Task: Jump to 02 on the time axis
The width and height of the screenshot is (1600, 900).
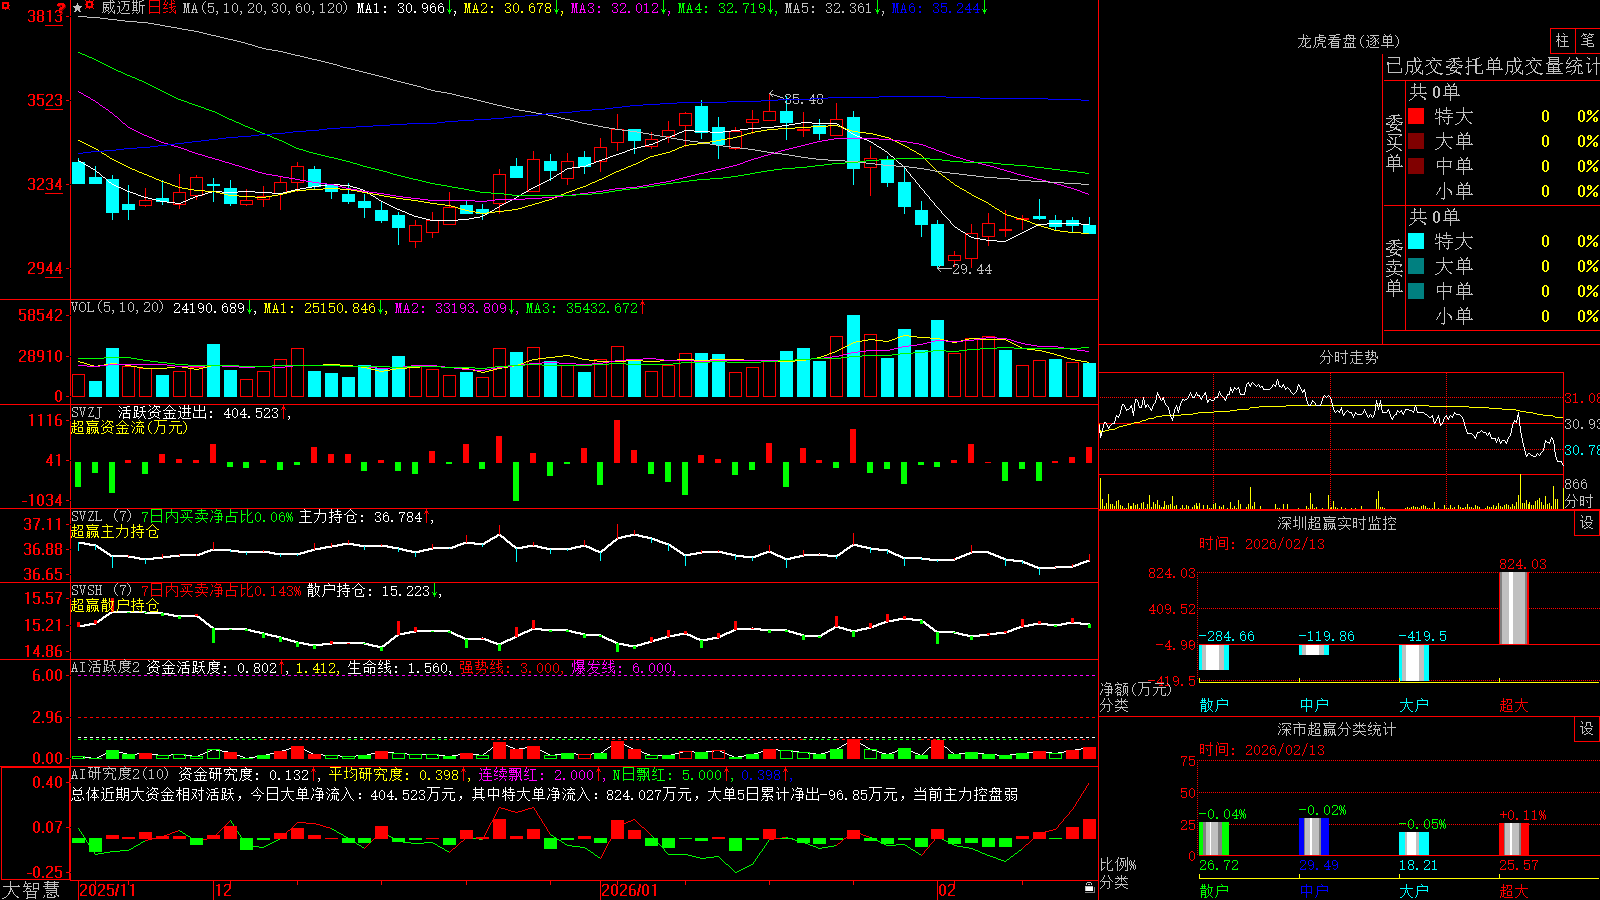Action: 947,890
